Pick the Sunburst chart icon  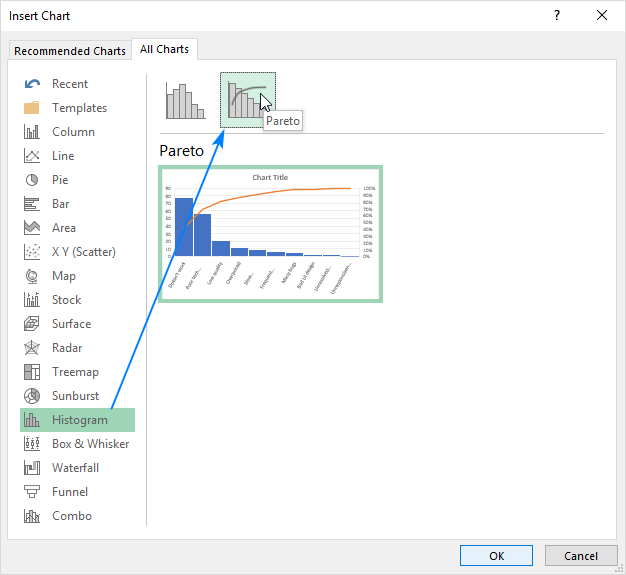(32, 396)
